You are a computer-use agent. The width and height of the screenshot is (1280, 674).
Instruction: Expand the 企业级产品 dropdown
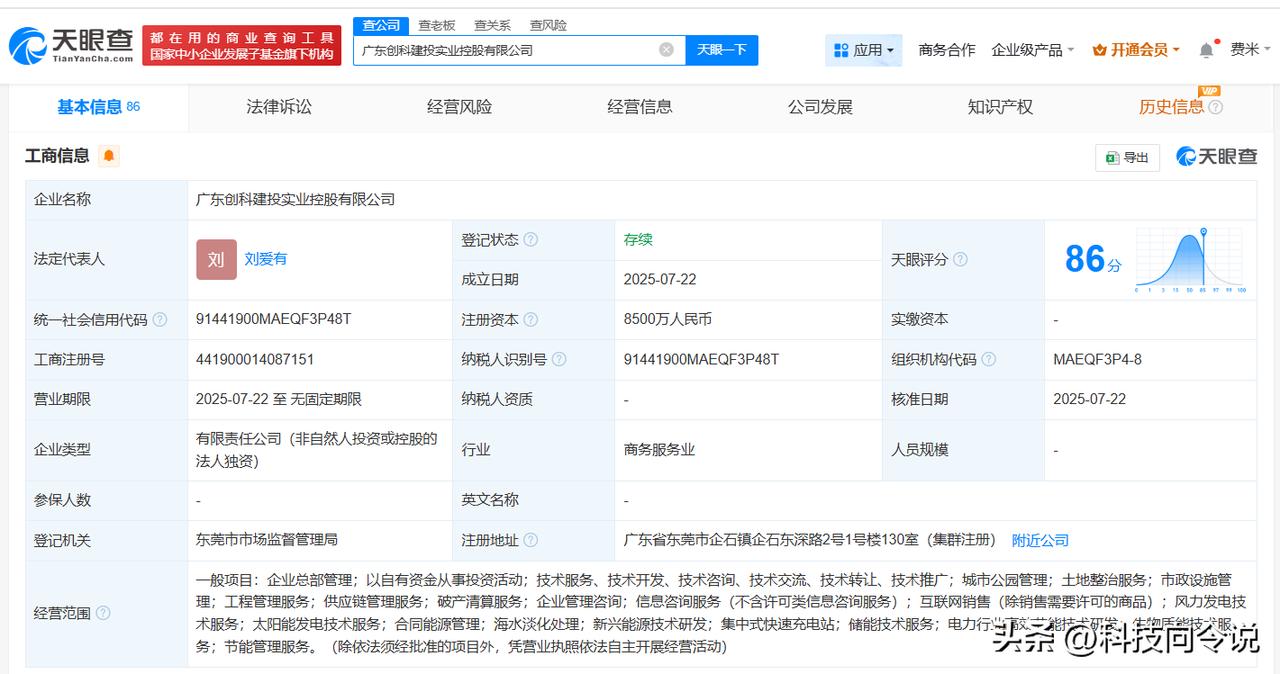[1032, 50]
